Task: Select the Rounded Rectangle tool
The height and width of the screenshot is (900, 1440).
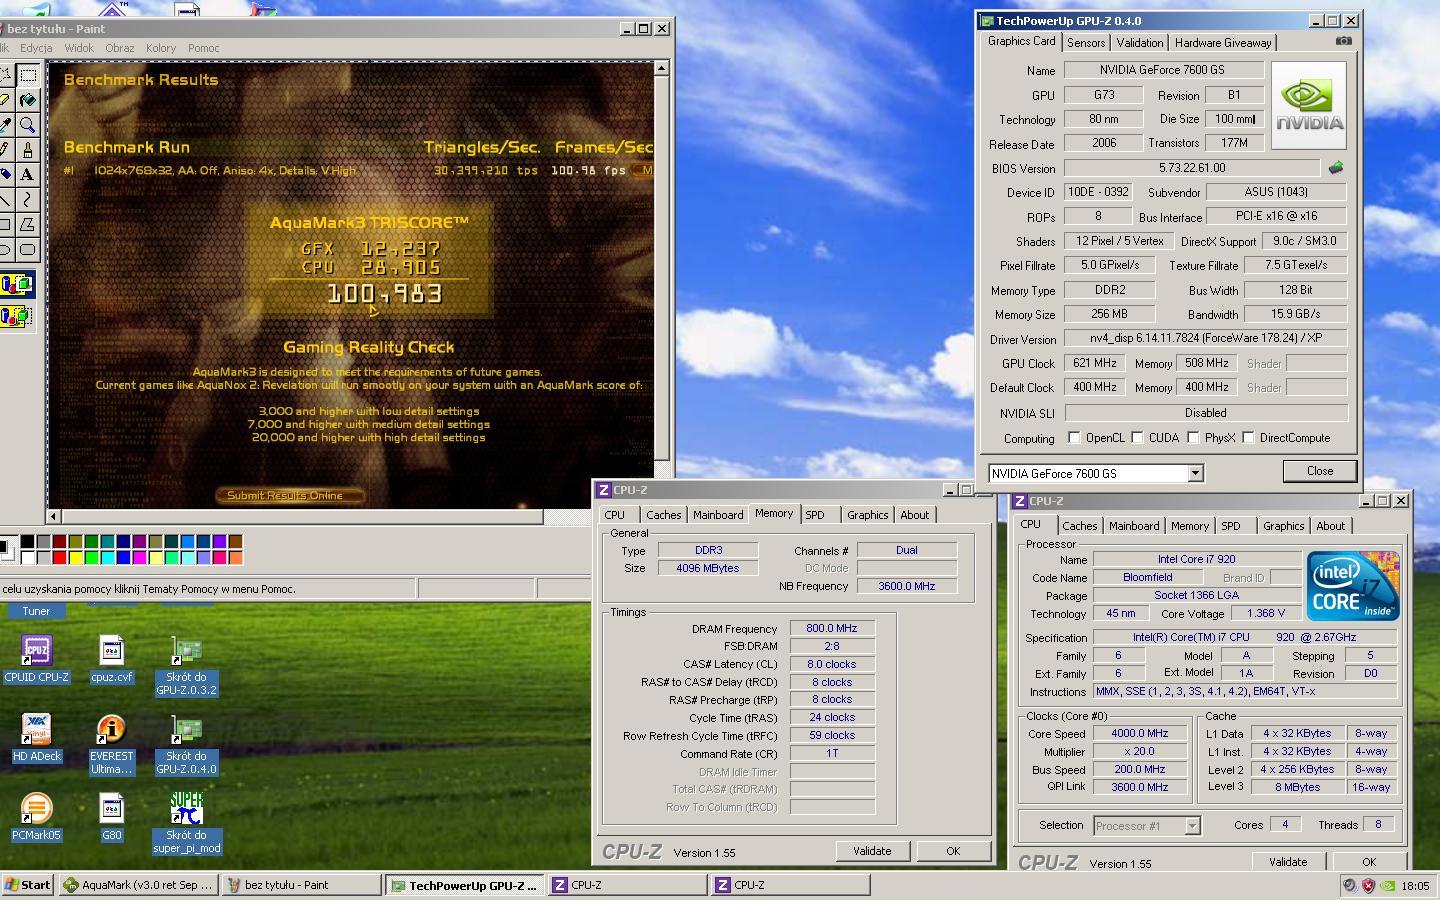Action: click(x=28, y=249)
